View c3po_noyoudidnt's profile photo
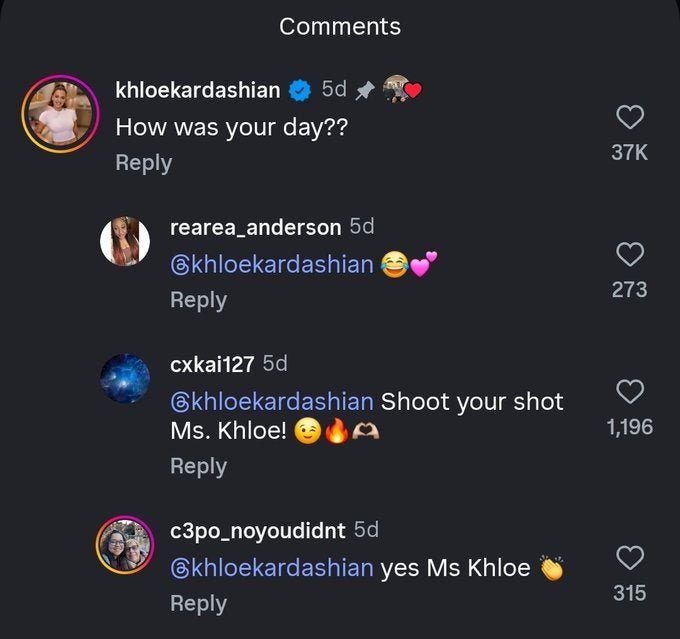Viewport: 680px width, 639px height. coord(125,544)
